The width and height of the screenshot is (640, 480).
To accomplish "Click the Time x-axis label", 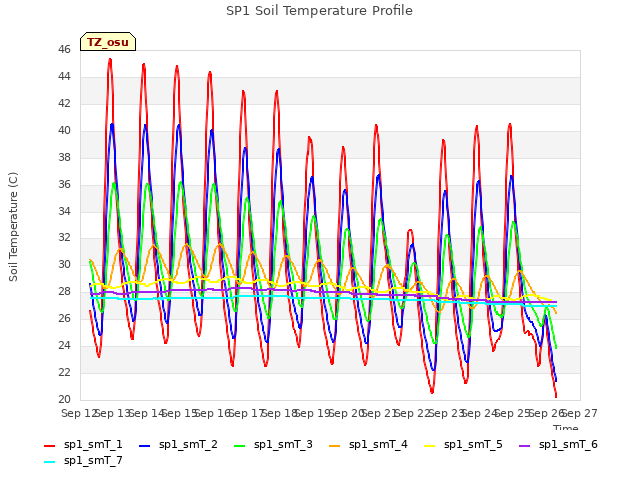I will tap(566, 427).
